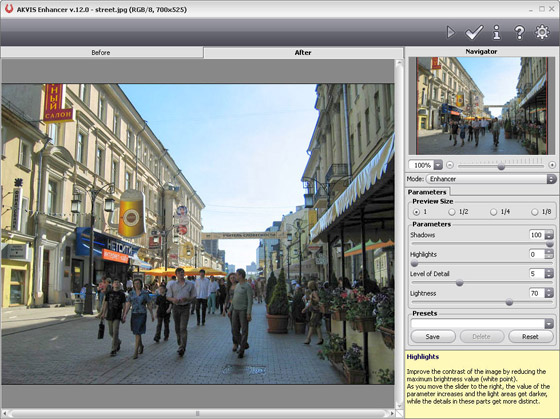Open the Mode Enhancer dropdown
The image size is (560, 419).
tap(491, 179)
